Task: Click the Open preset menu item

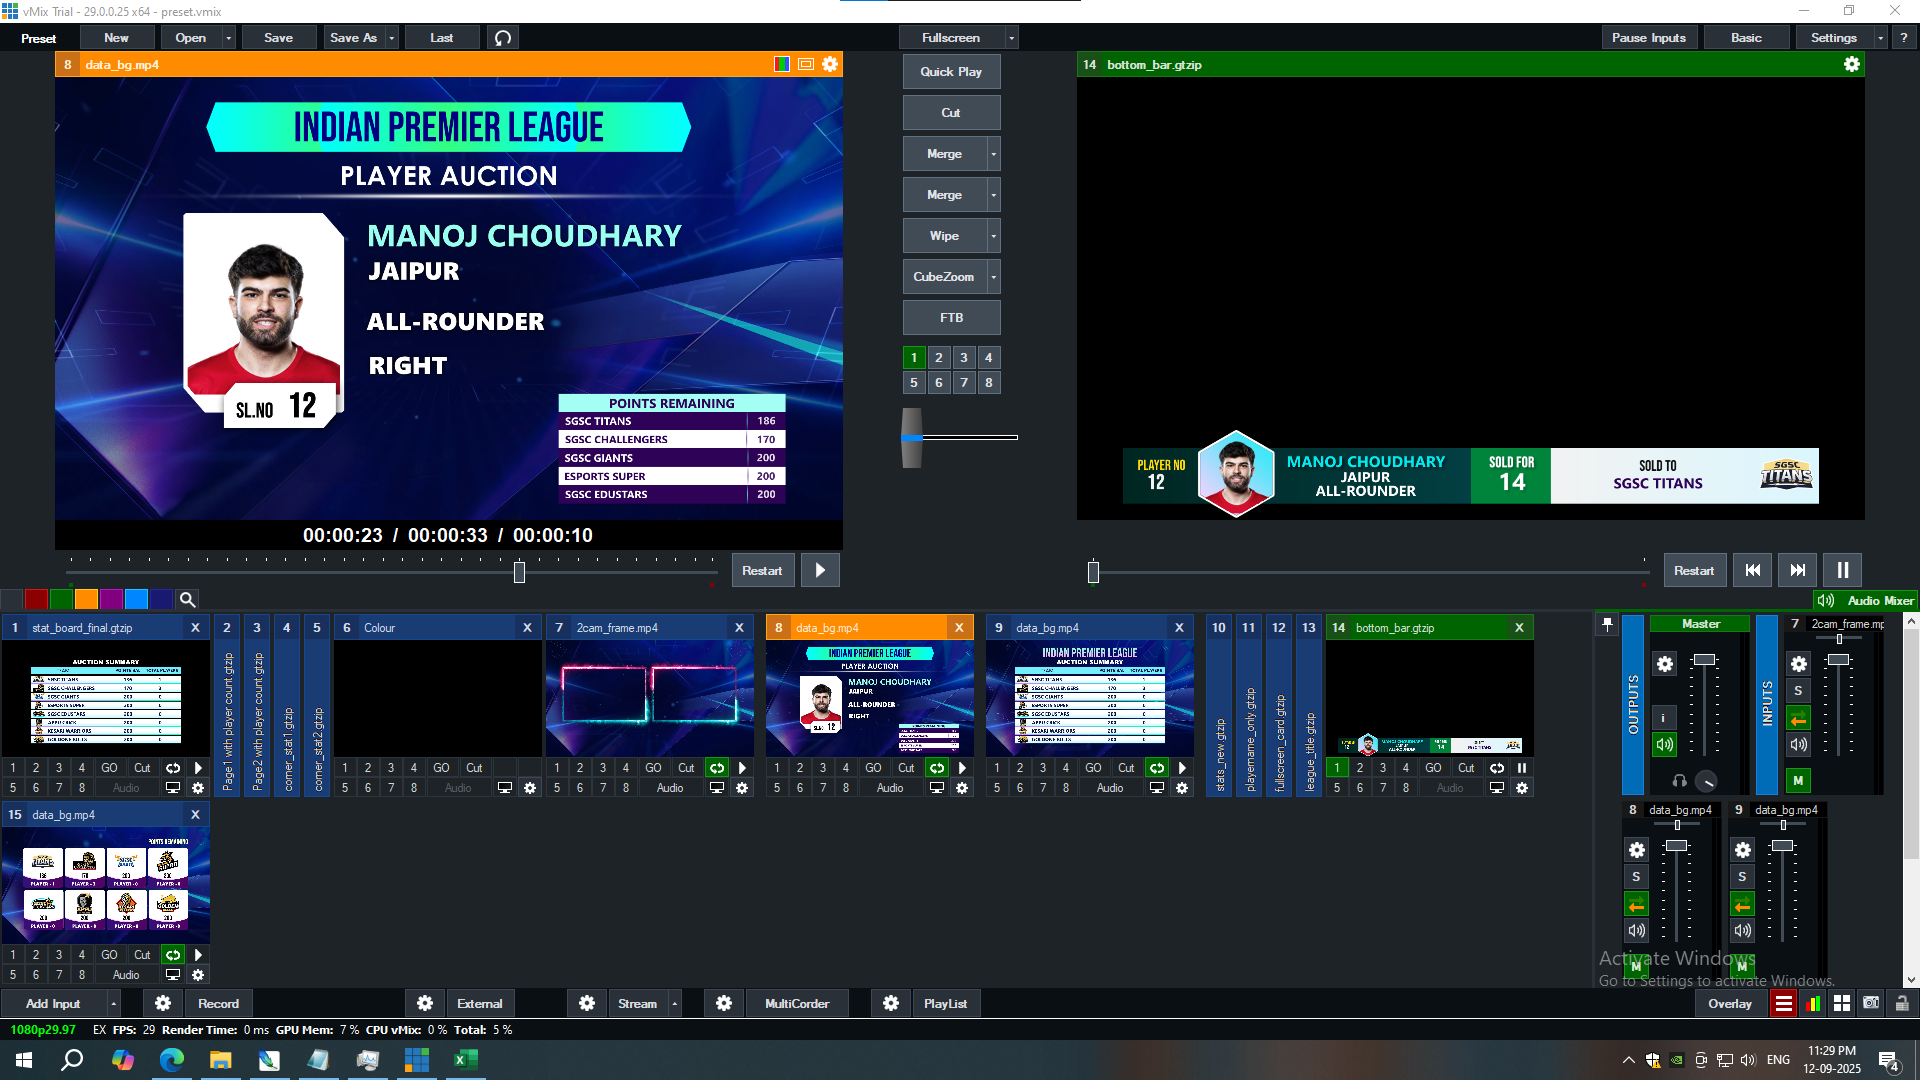Action: click(x=190, y=38)
